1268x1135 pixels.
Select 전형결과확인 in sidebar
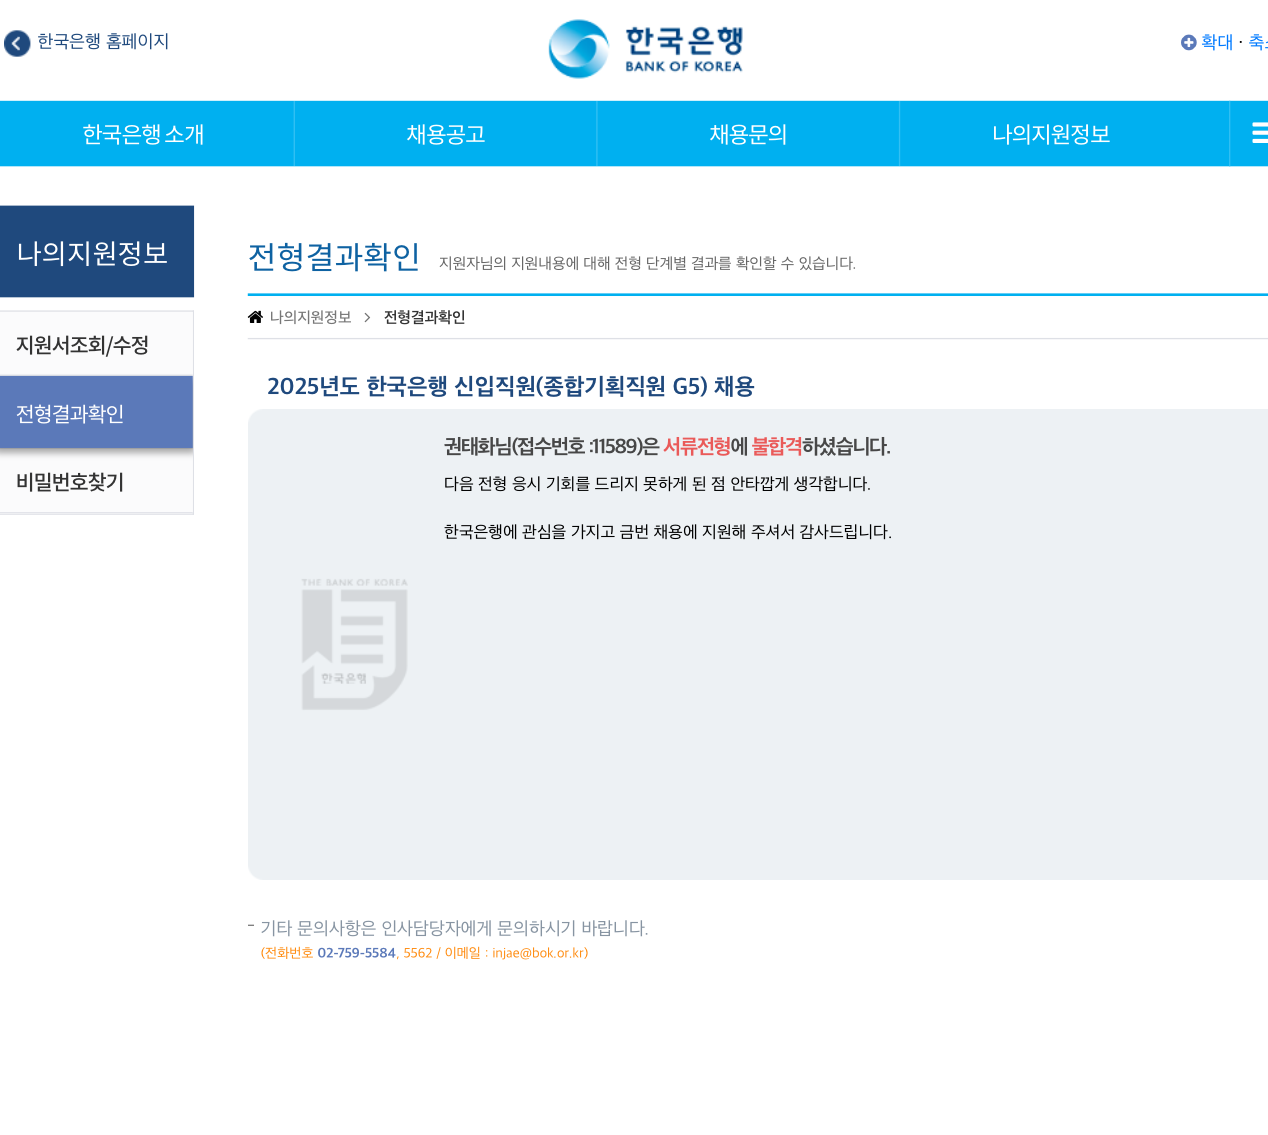click(x=96, y=413)
